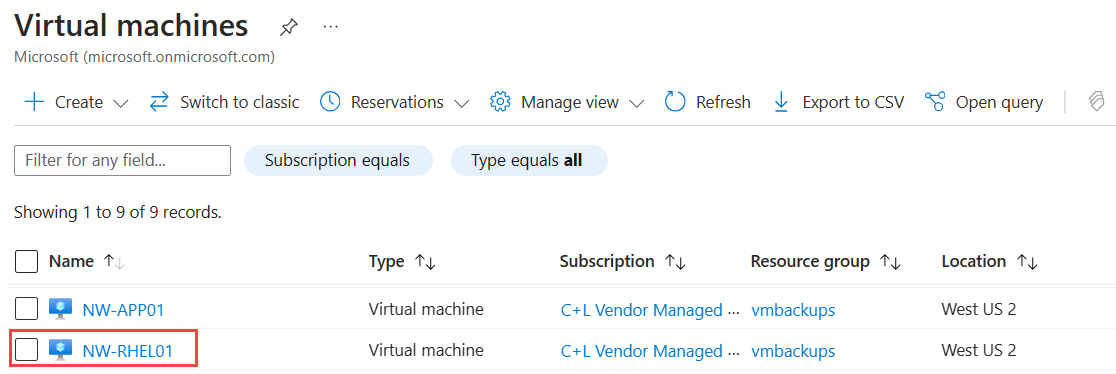This screenshot has width=1116, height=374.
Task: Click the NW-APP01 virtual machine icon
Action: (60, 309)
